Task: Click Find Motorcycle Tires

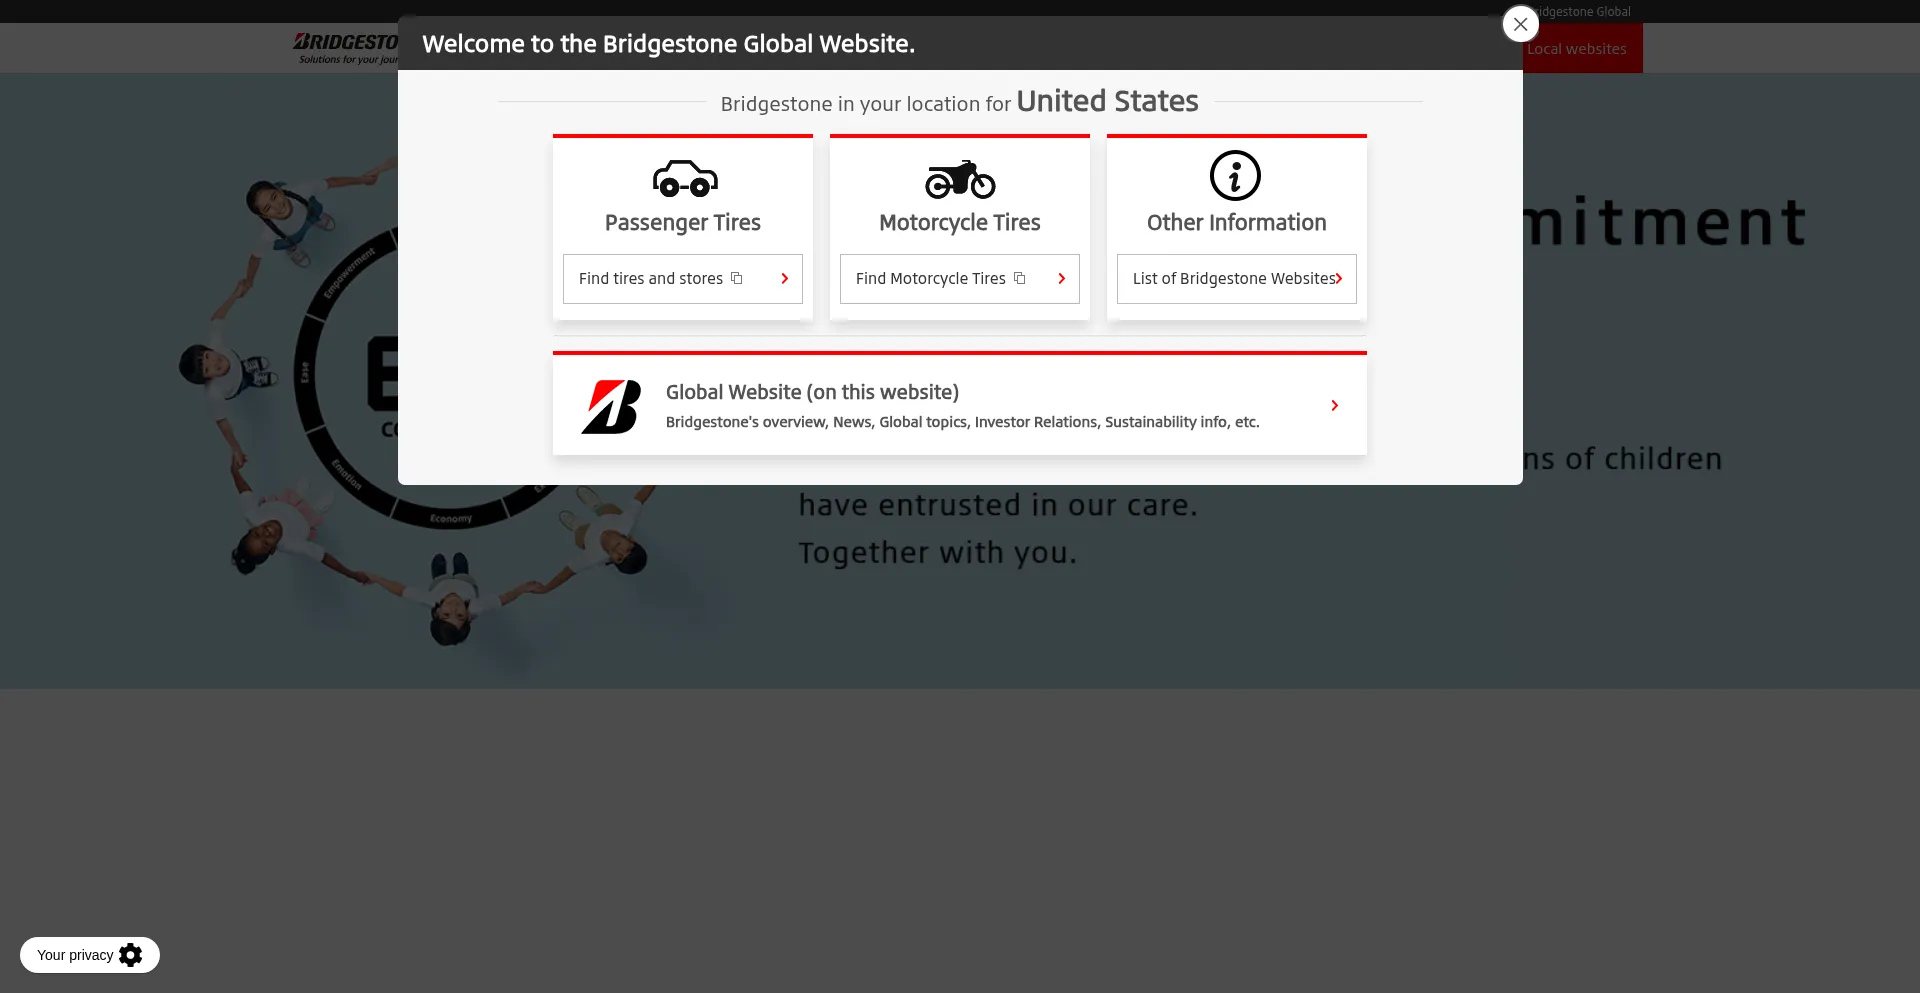Action: click(931, 279)
